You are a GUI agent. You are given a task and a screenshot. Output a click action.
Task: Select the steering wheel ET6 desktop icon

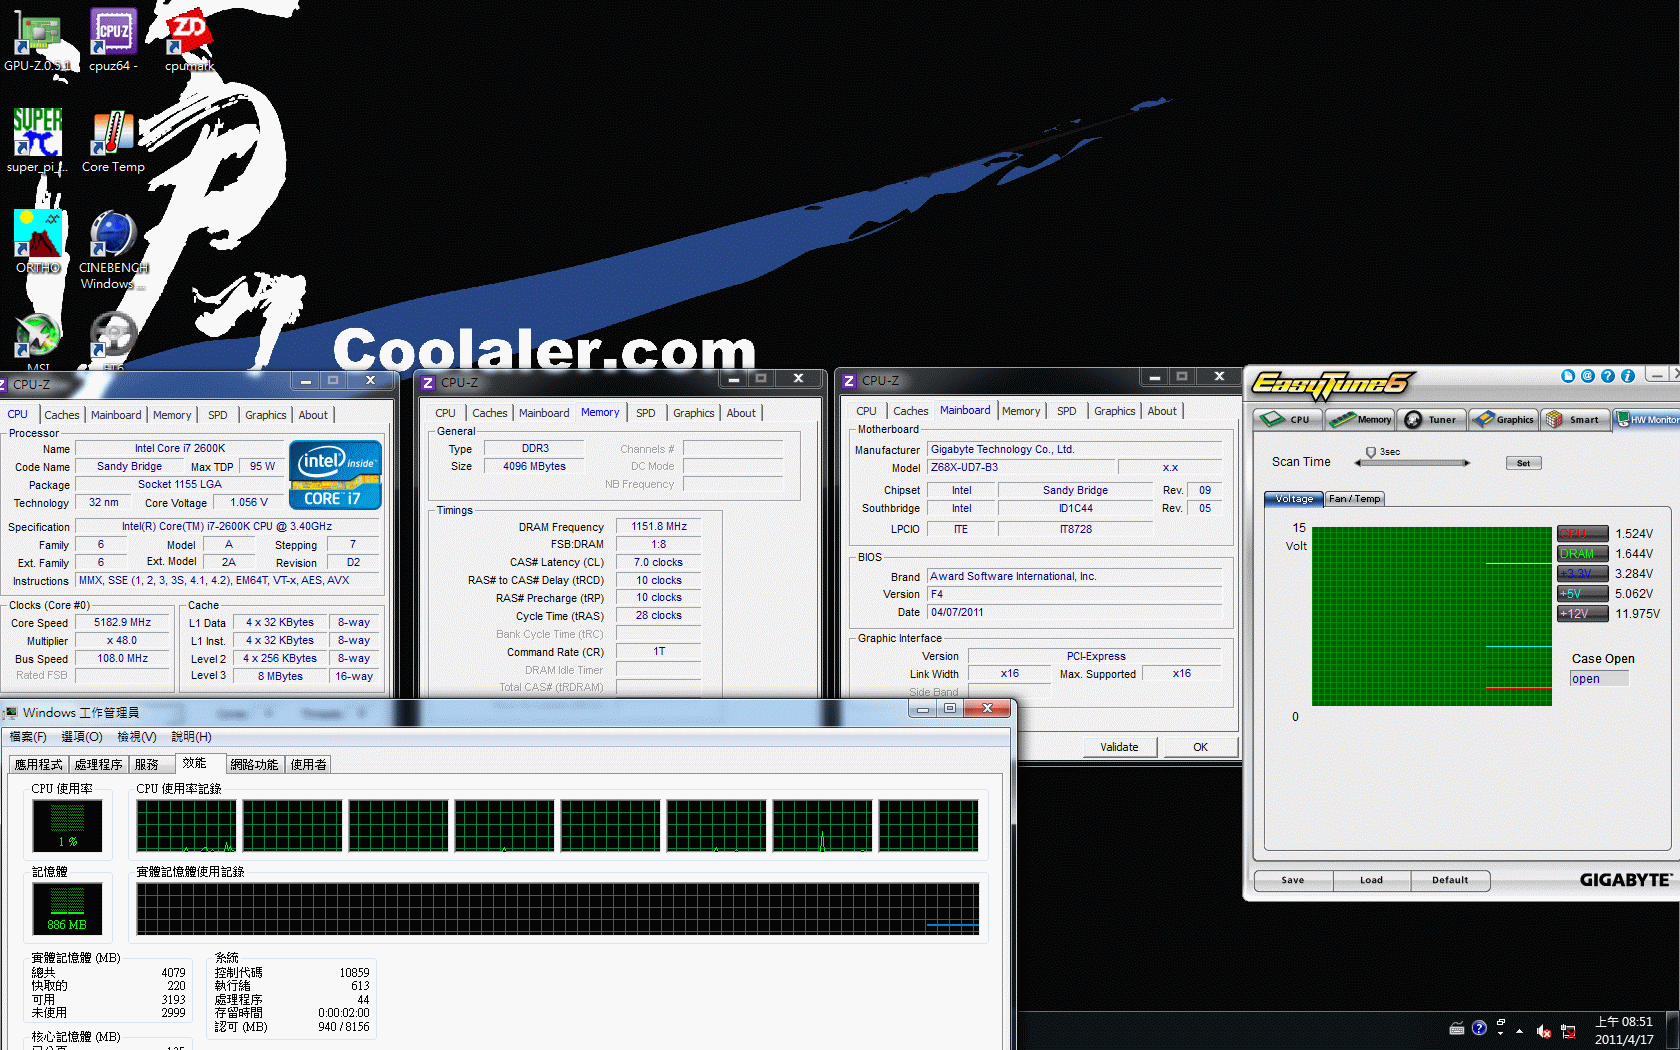pyautogui.click(x=113, y=342)
